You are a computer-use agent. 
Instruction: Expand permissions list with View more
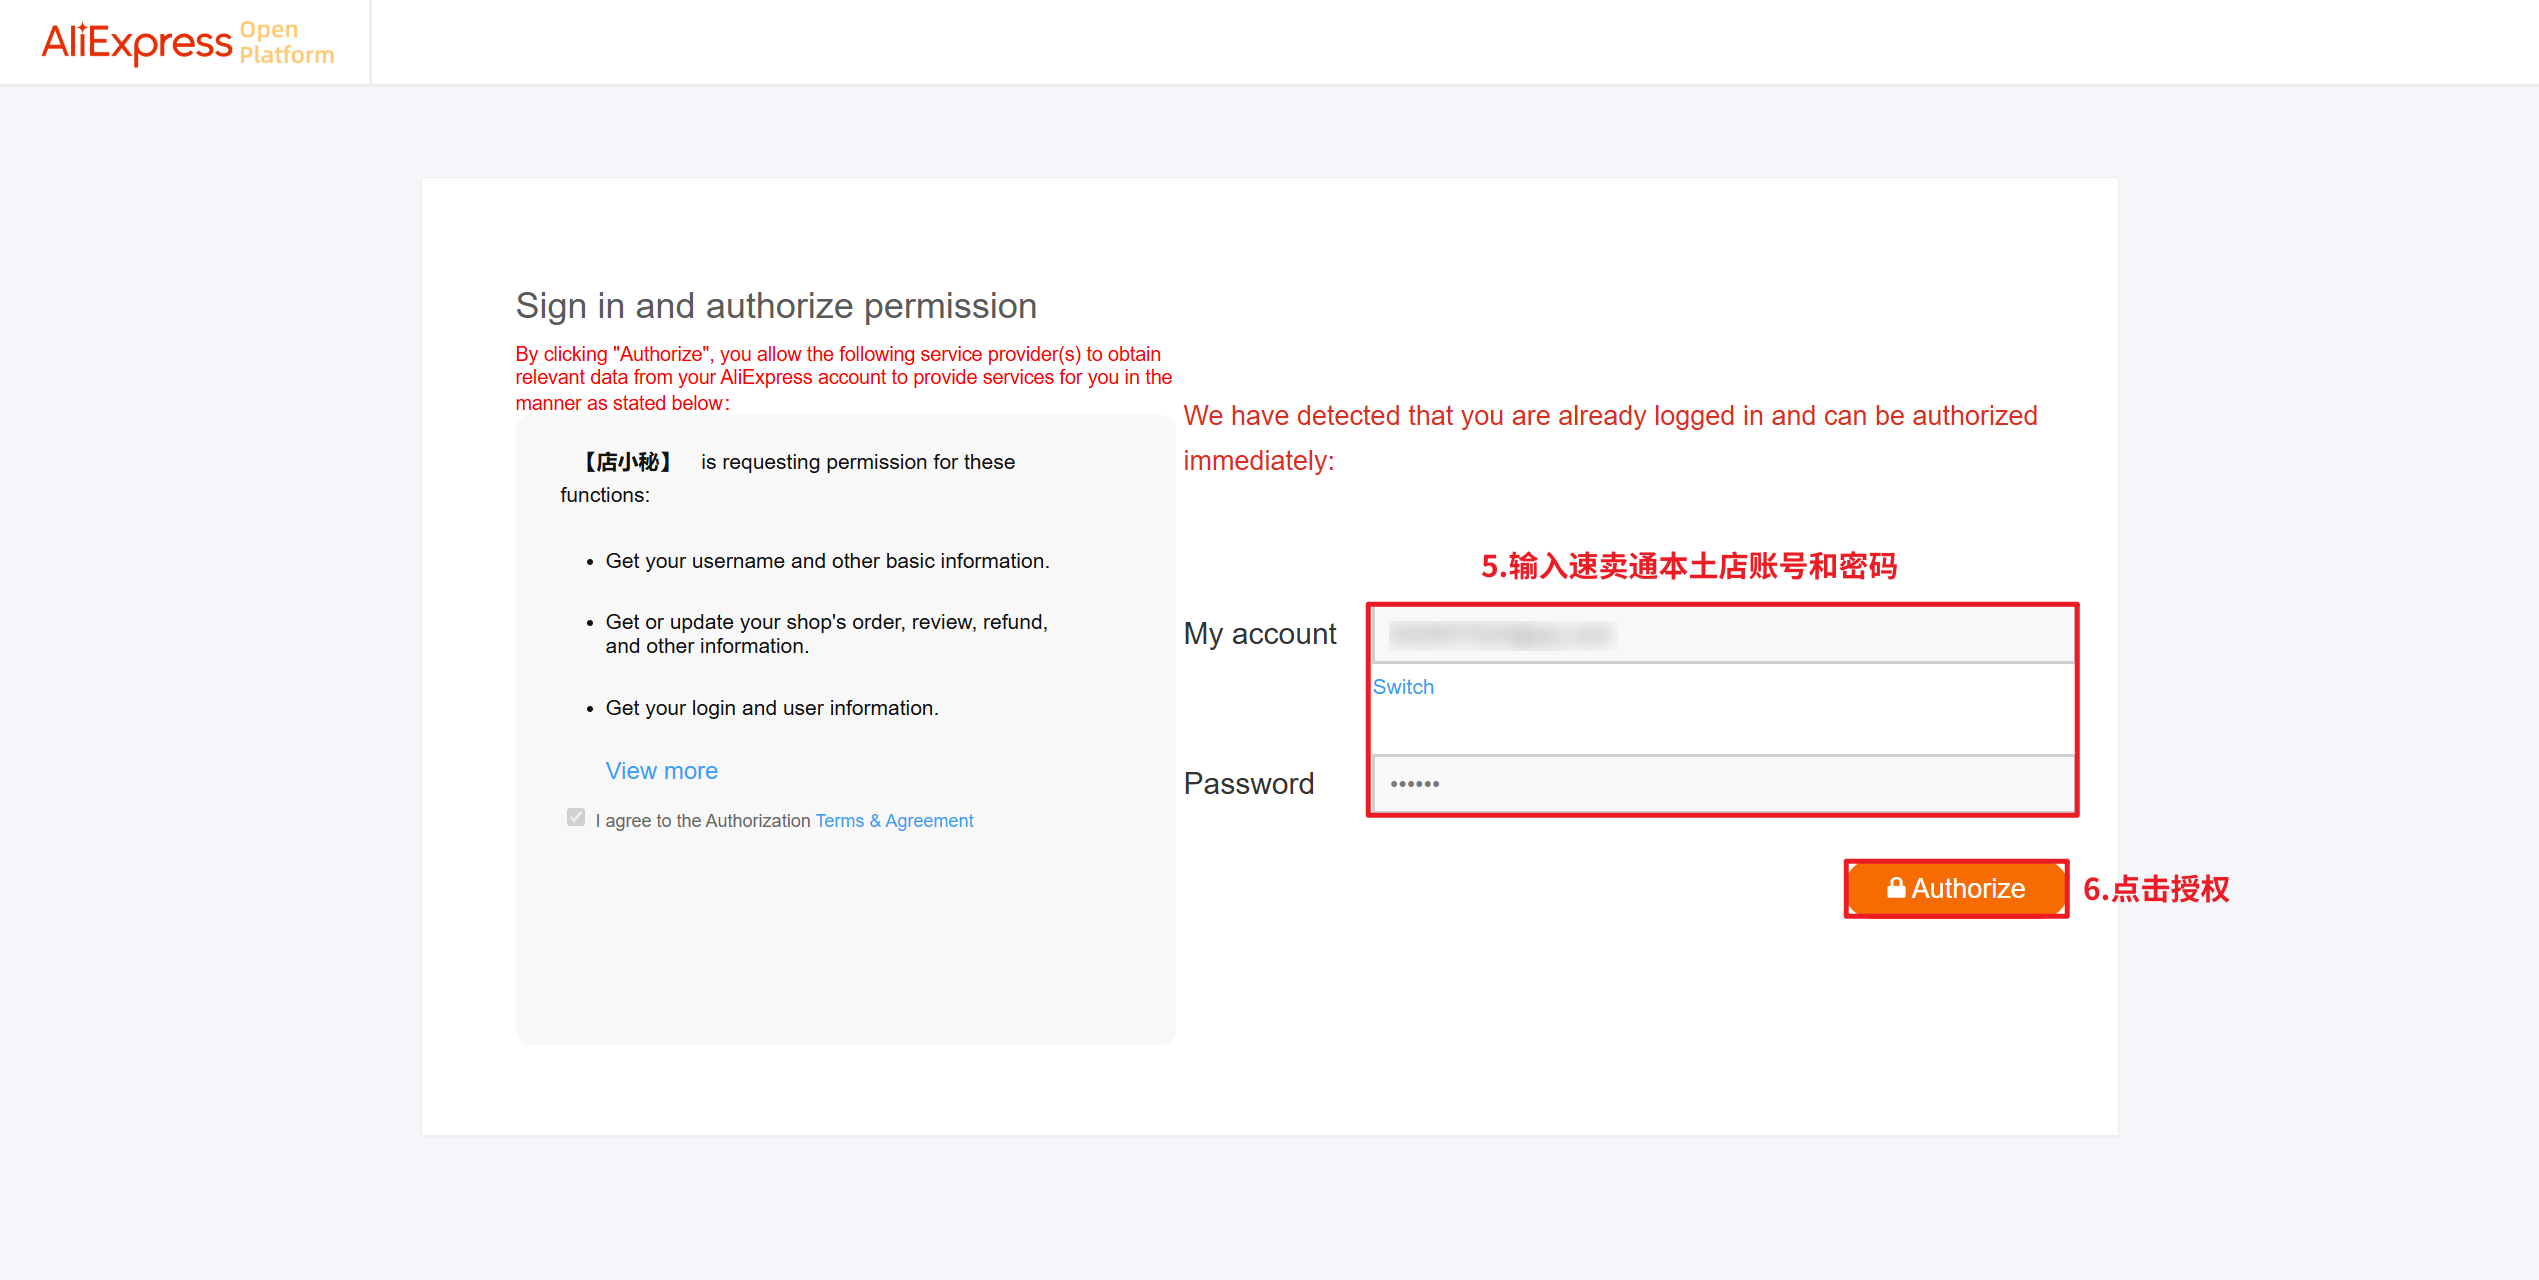pos(661,771)
